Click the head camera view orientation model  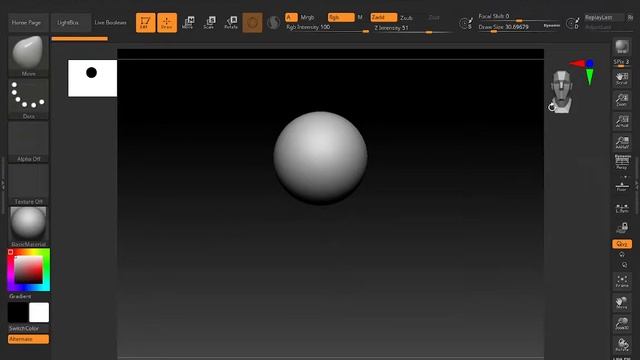coord(561,91)
